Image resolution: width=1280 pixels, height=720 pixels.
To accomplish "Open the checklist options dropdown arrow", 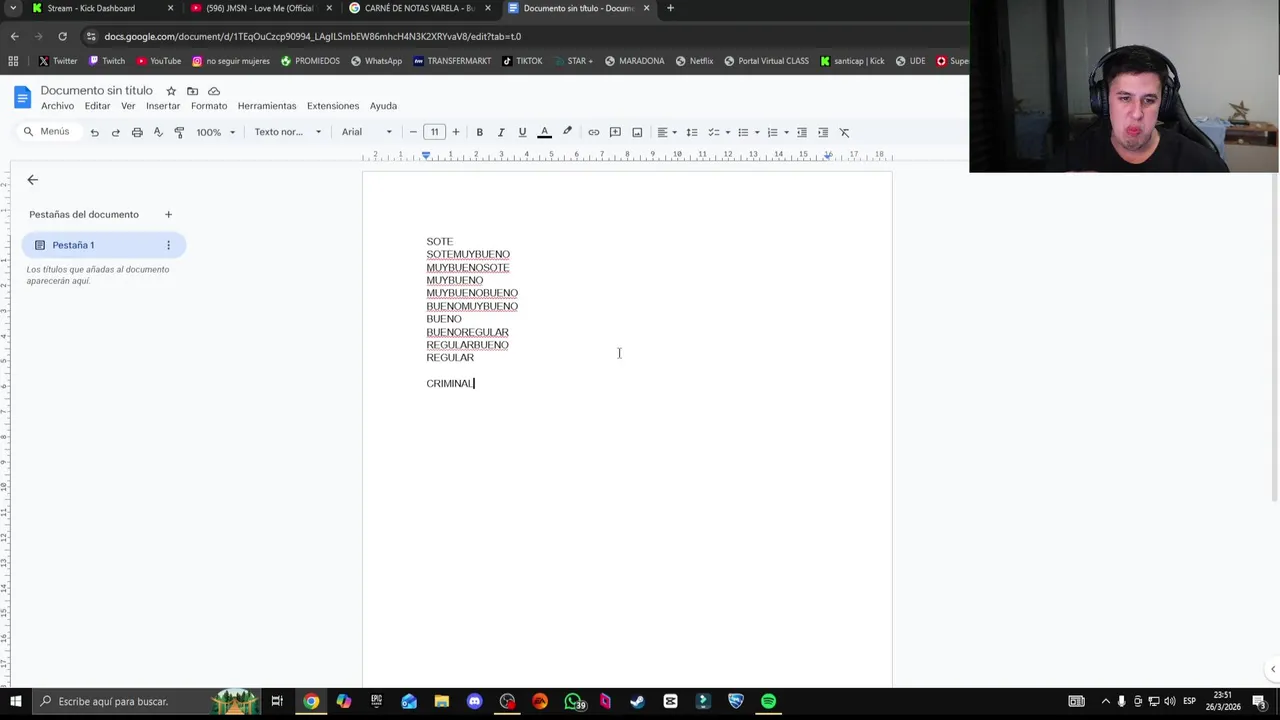I will [x=727, y=132].
